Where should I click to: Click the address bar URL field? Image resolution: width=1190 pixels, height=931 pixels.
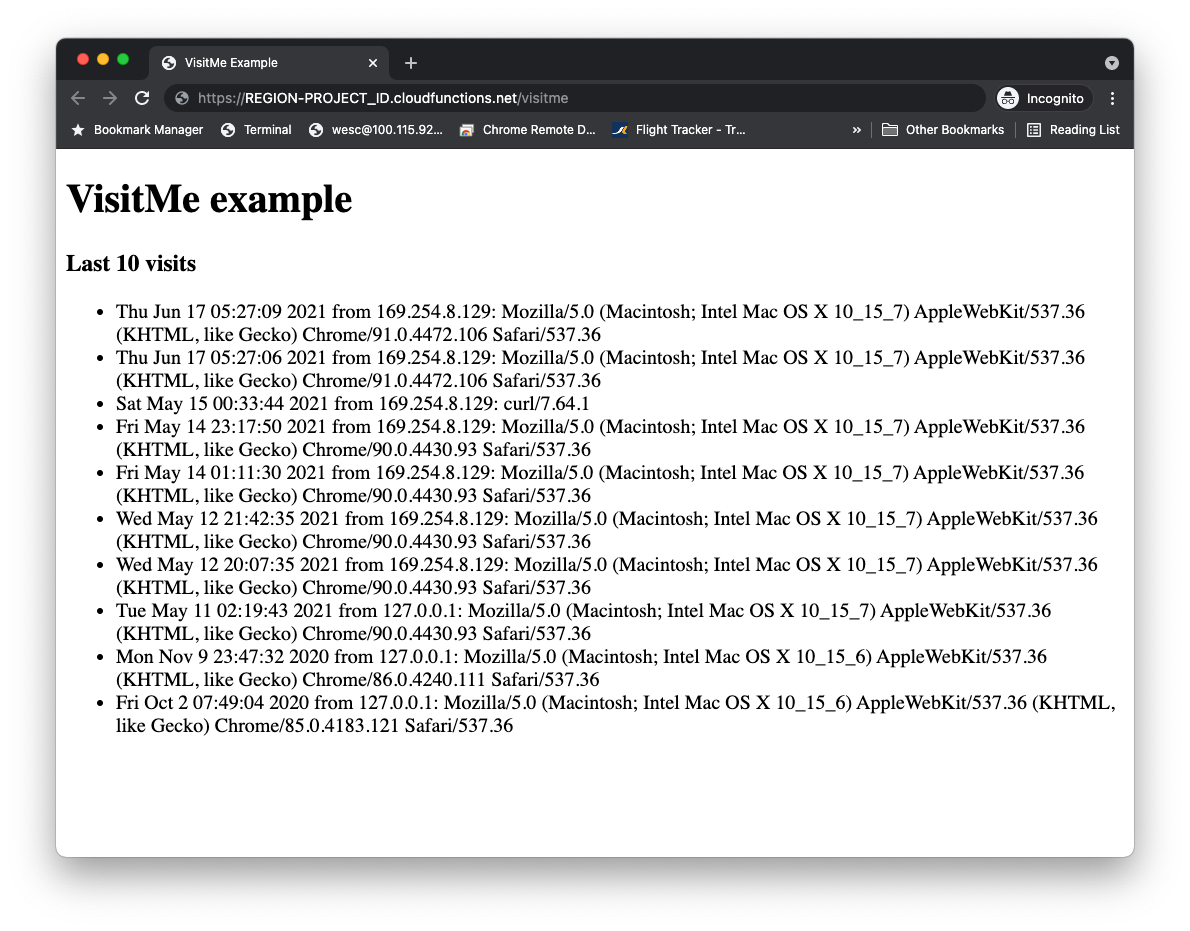pyautogui.click(x=580, y=98)
